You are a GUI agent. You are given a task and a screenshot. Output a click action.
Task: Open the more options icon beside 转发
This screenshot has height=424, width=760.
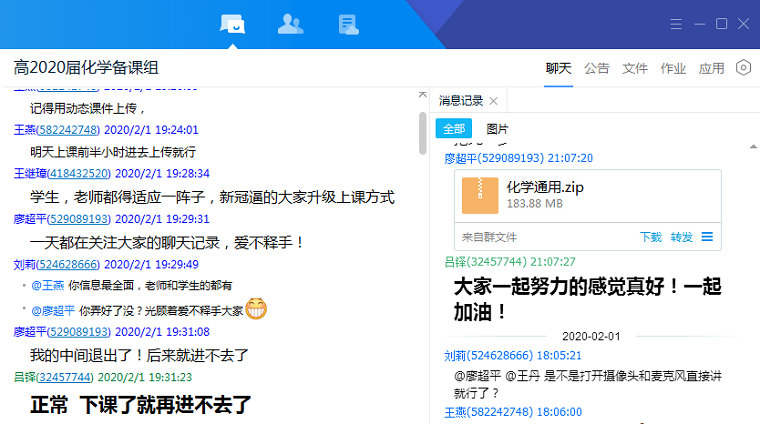(707, 237)
